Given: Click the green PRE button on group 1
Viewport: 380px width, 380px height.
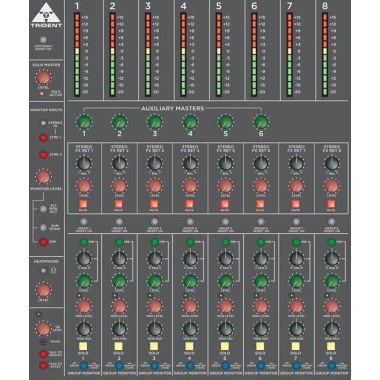Looking at the screenshot, I should tap(83, 242).
